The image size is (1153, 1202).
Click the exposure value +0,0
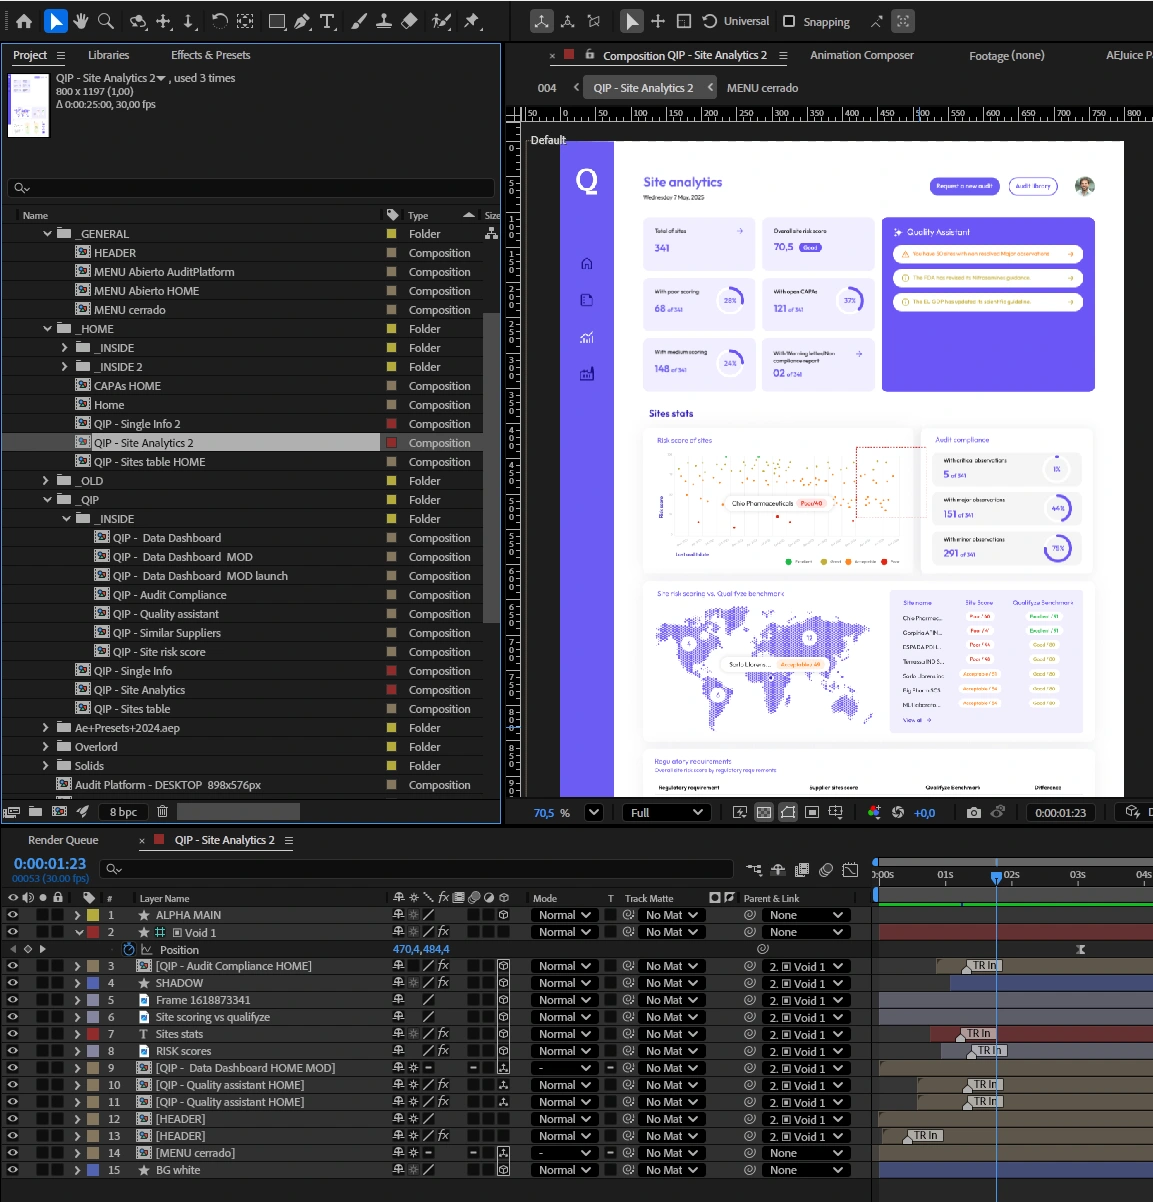(924, 813)
